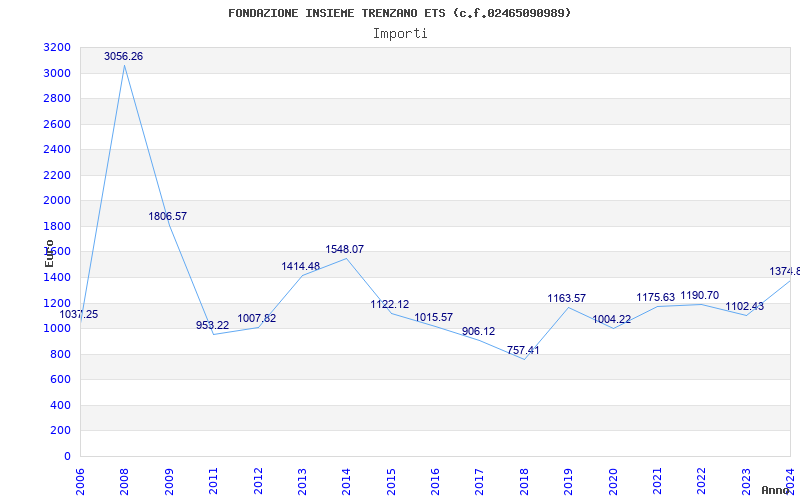Click the x-axis year 2011

[214, 481]
